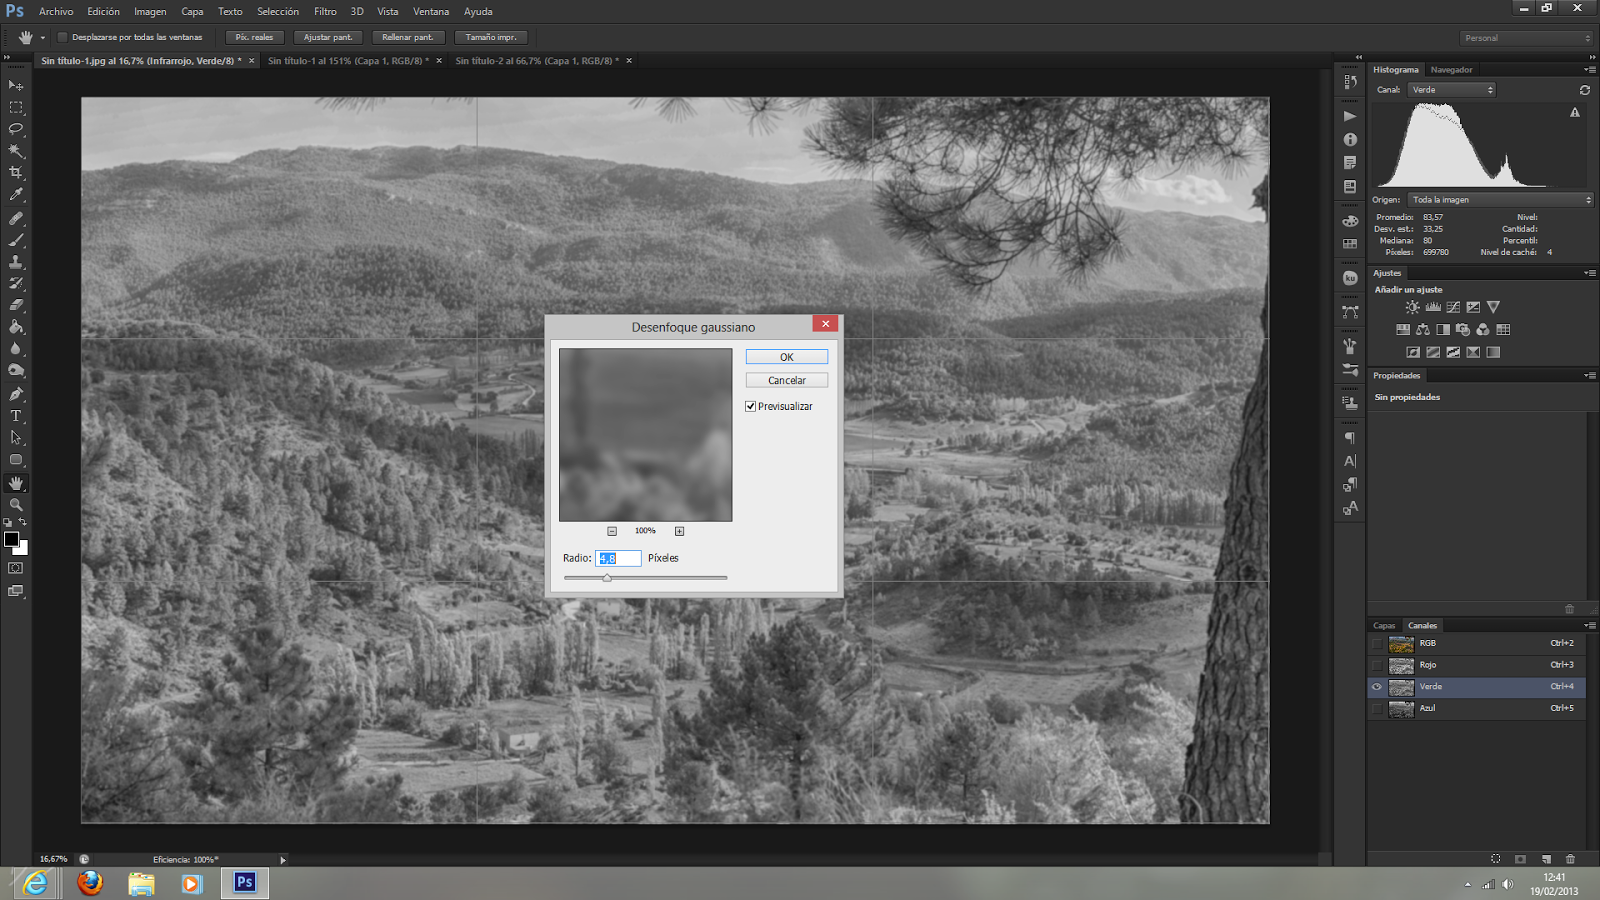Uncheck the Previsualizar checkbox
The image size is (1600, 900).
(750, 406)
